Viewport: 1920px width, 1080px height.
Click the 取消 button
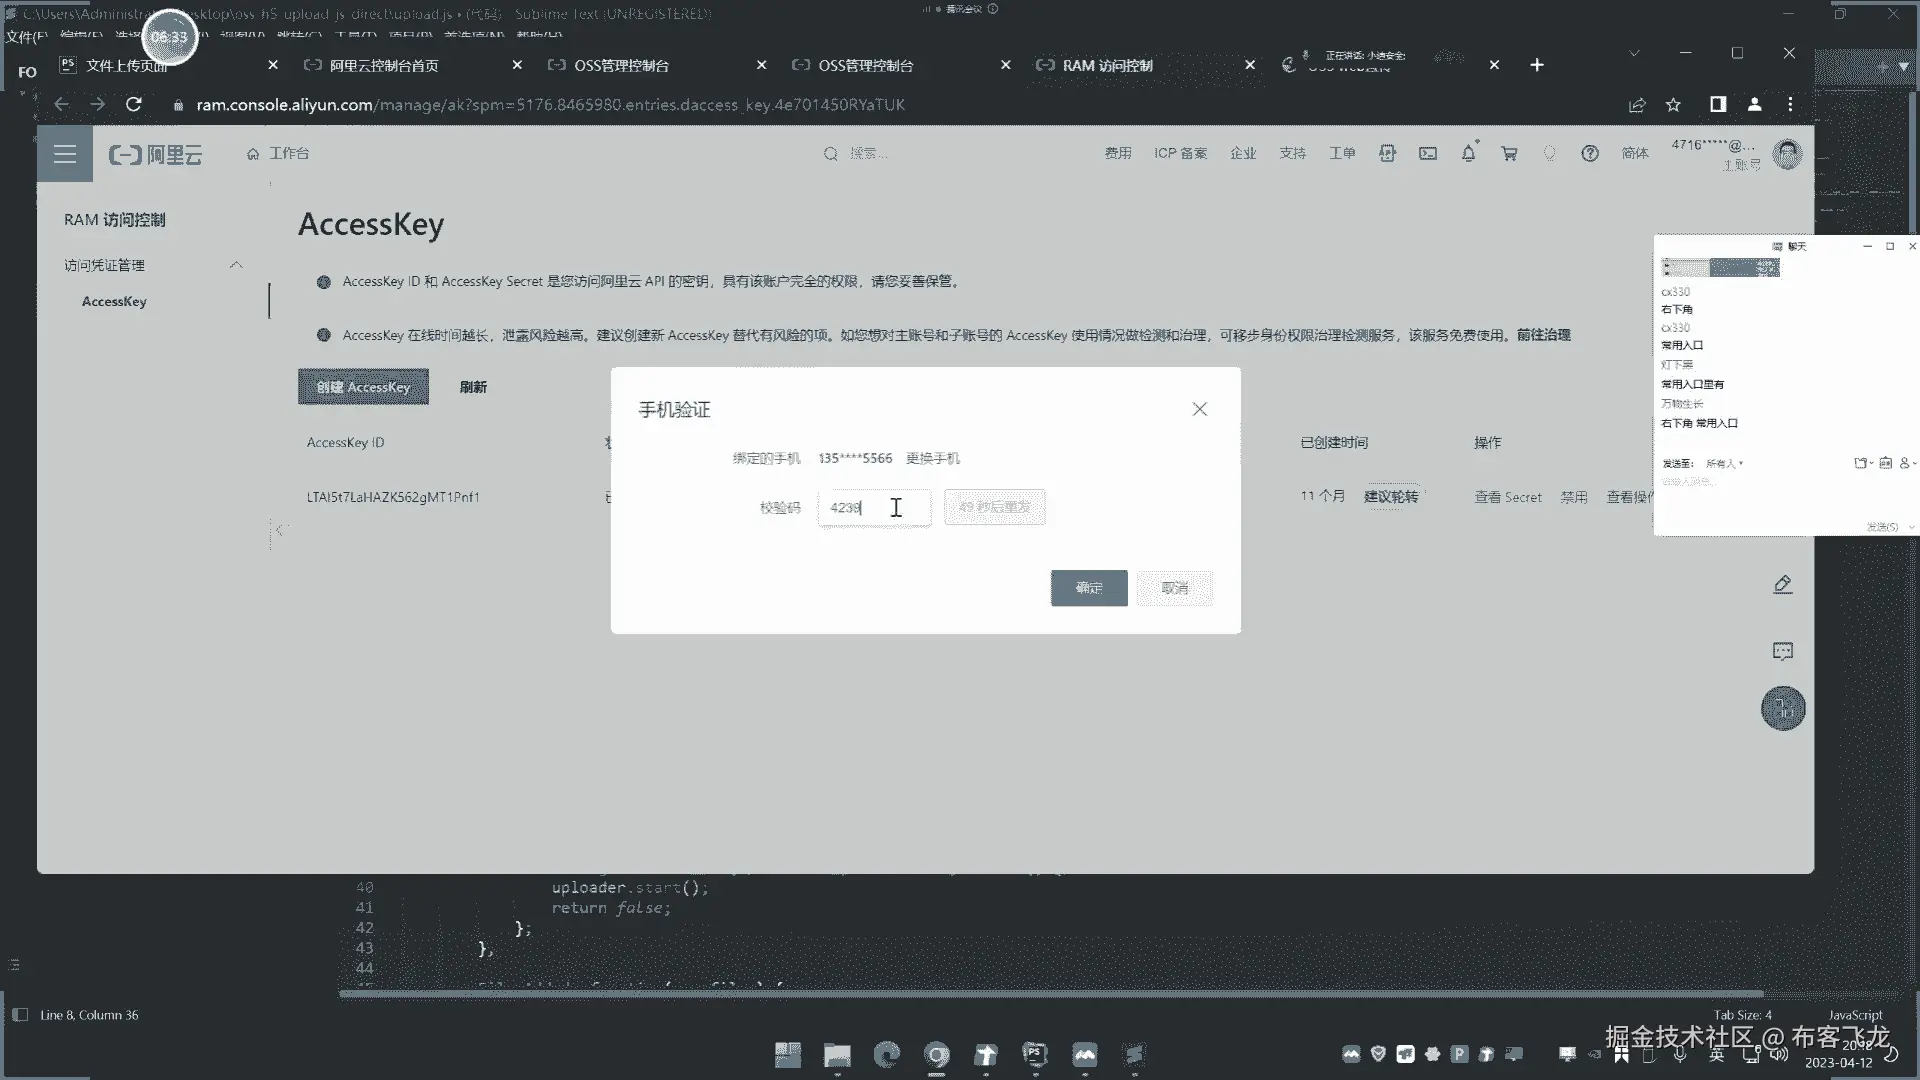(1174, 588)
